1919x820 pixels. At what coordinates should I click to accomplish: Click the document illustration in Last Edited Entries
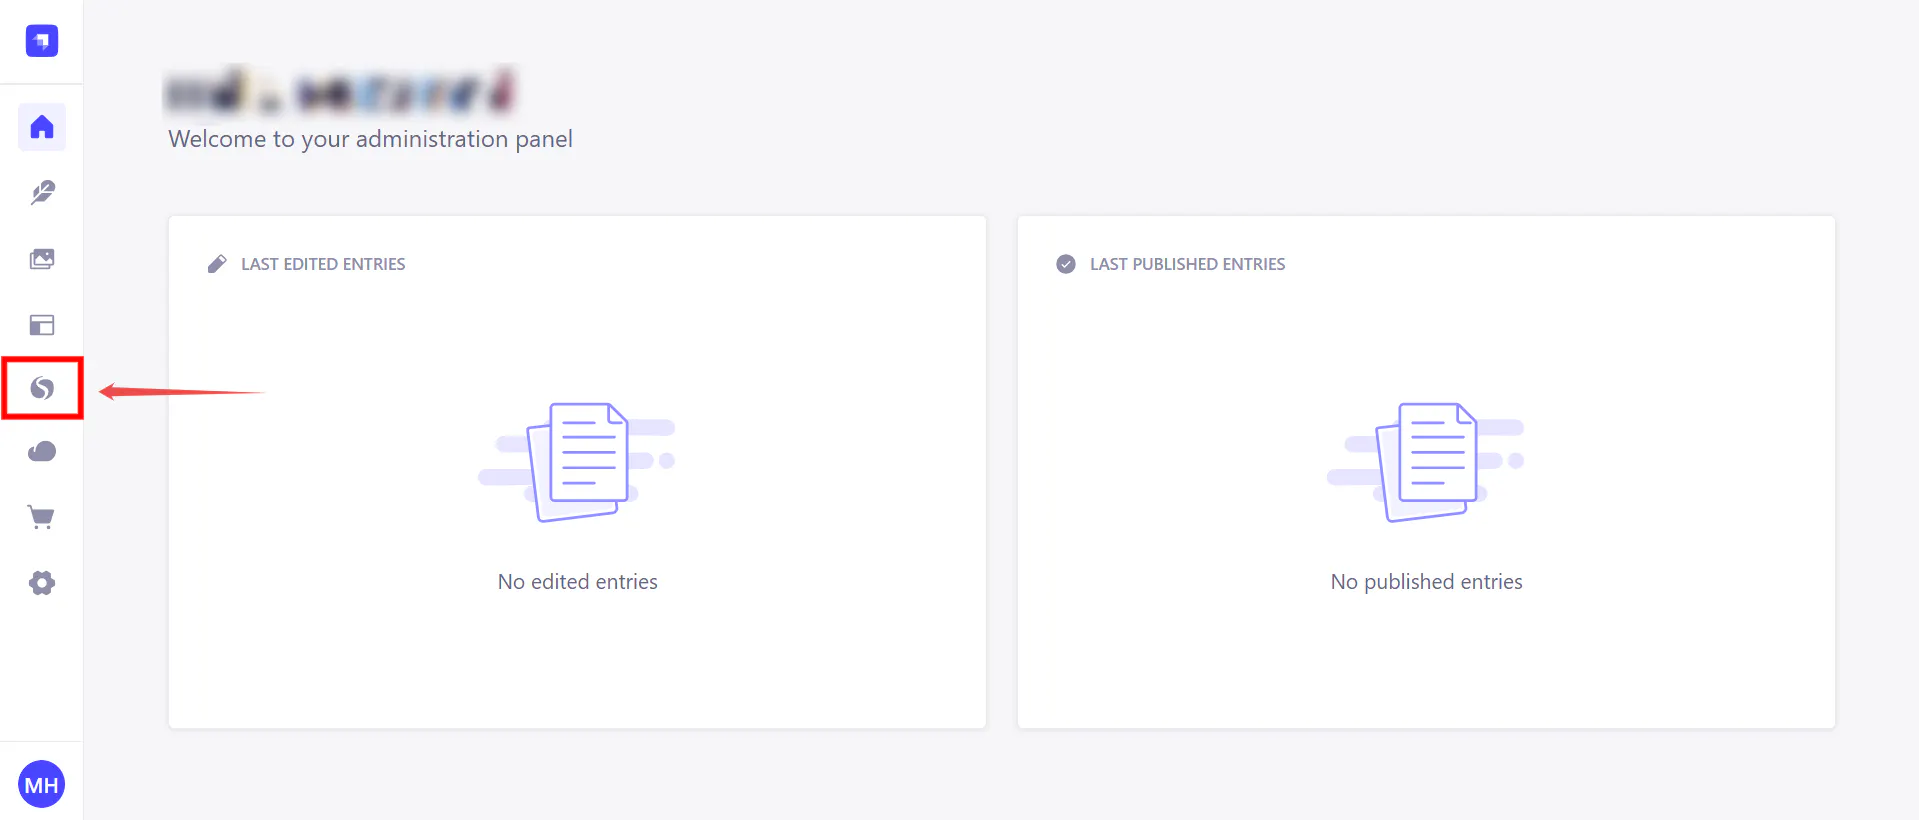[x=577, y=462]
